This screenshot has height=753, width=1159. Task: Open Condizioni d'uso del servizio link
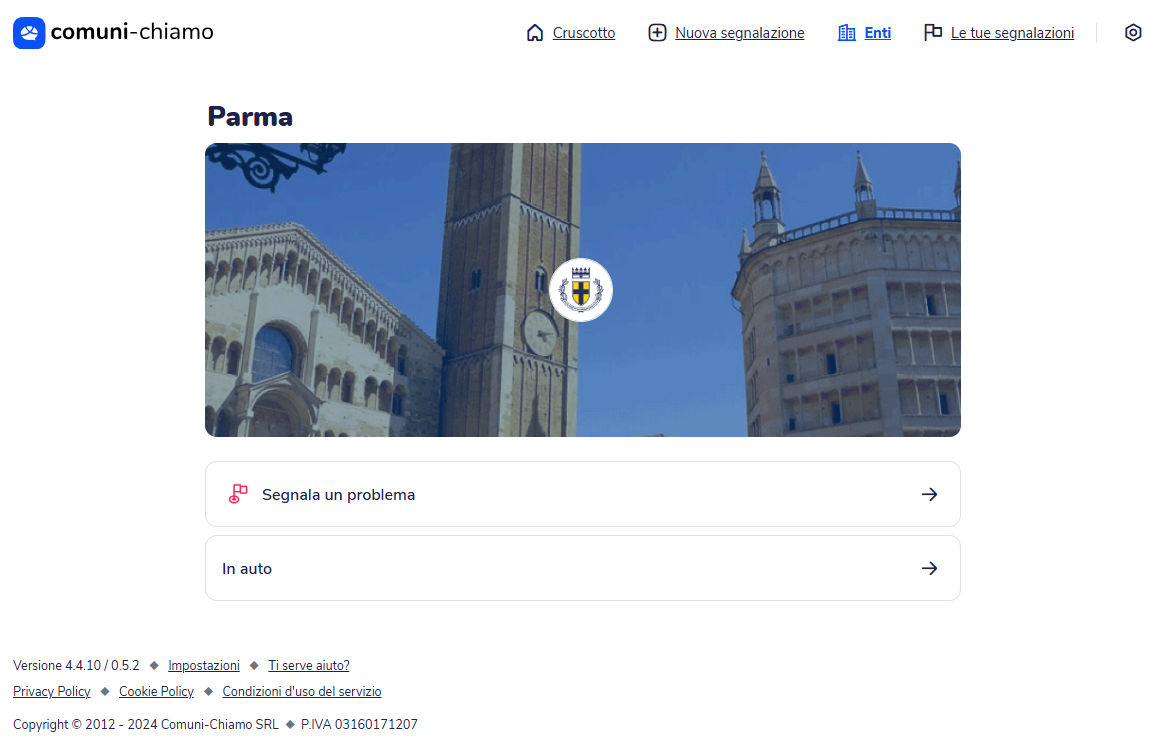point(302,691)
